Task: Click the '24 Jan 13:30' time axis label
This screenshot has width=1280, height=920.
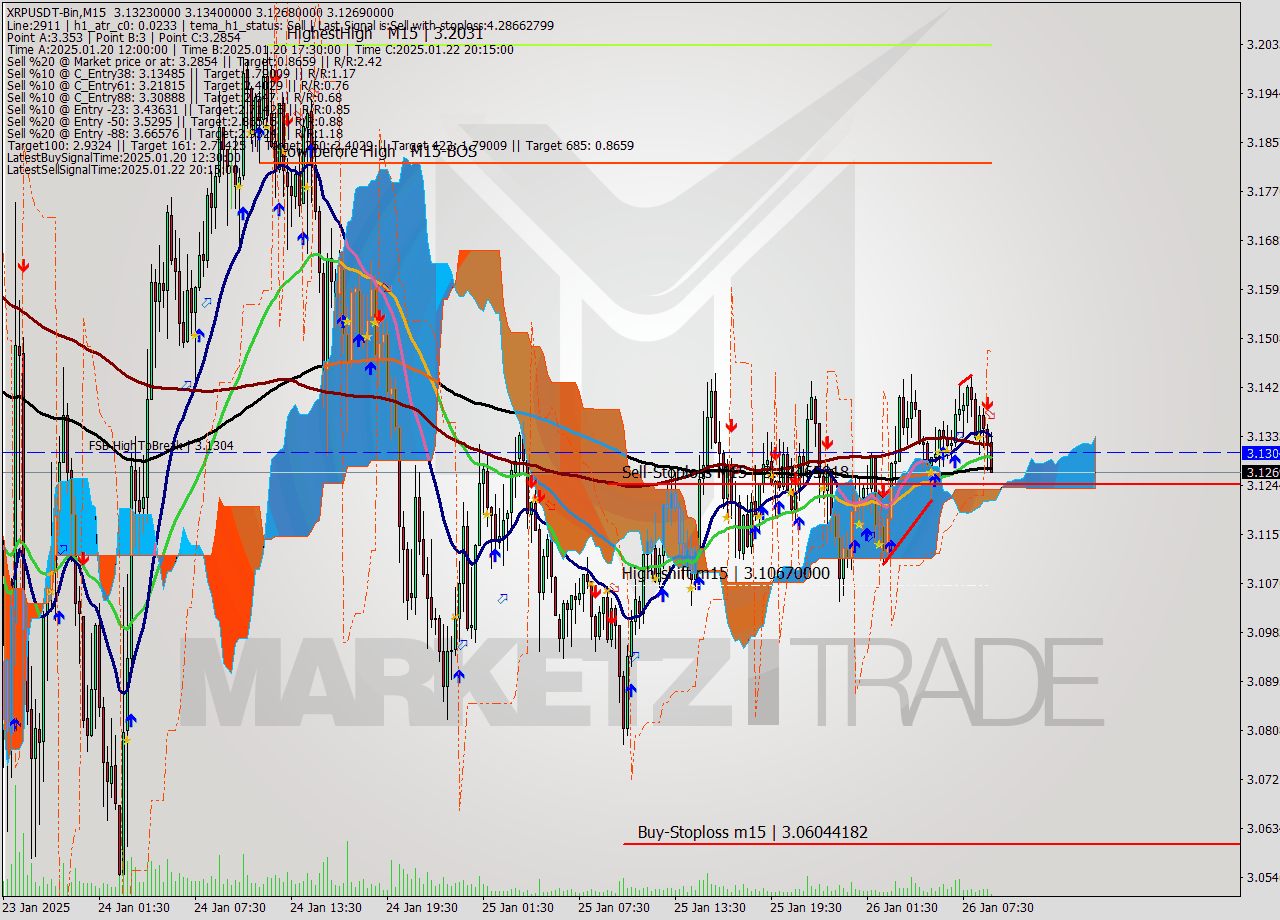Action: pos(325,908)
